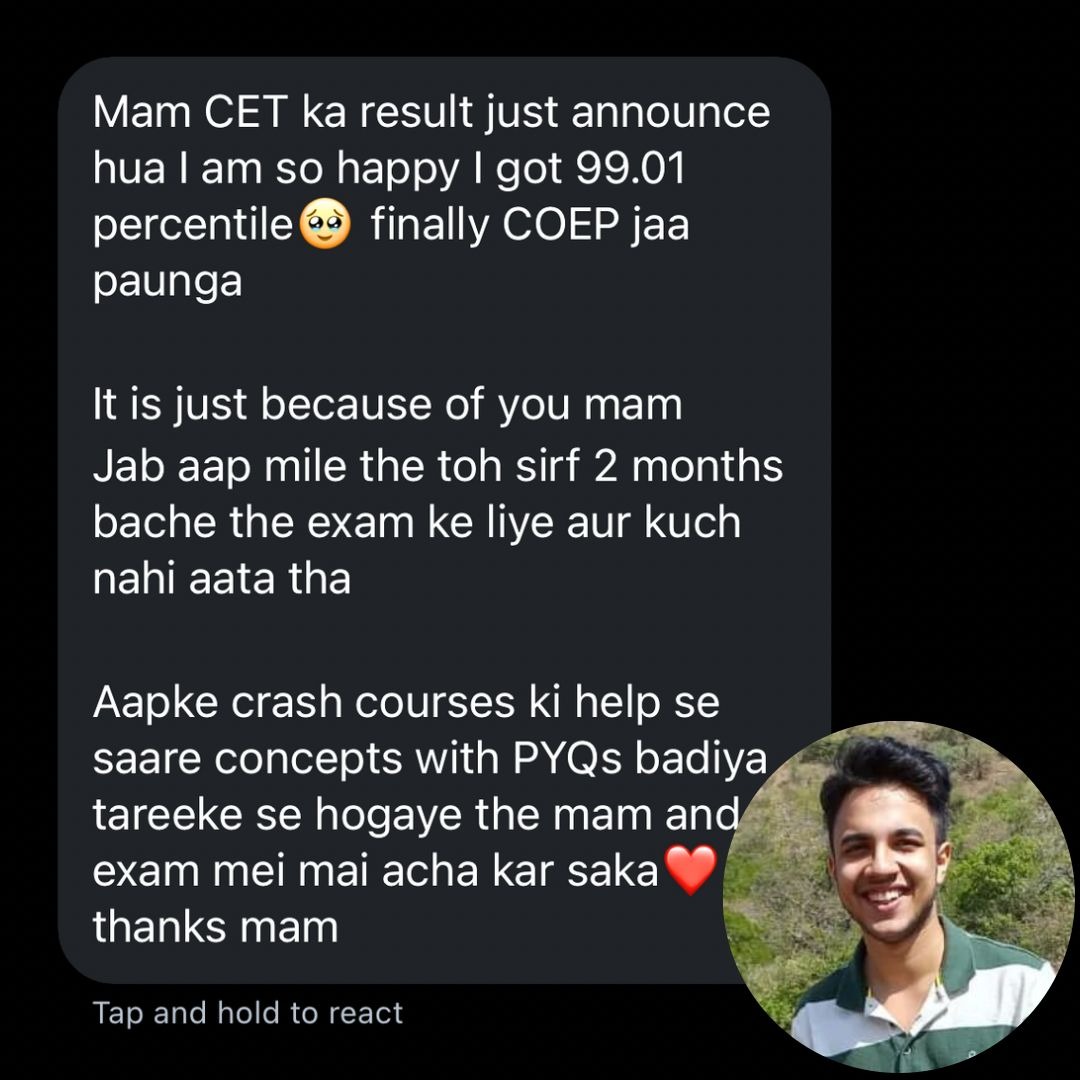Click the 'Mam CET ka result' opening line
The height and width of the screenshot is (1080, 1080).
284,112
